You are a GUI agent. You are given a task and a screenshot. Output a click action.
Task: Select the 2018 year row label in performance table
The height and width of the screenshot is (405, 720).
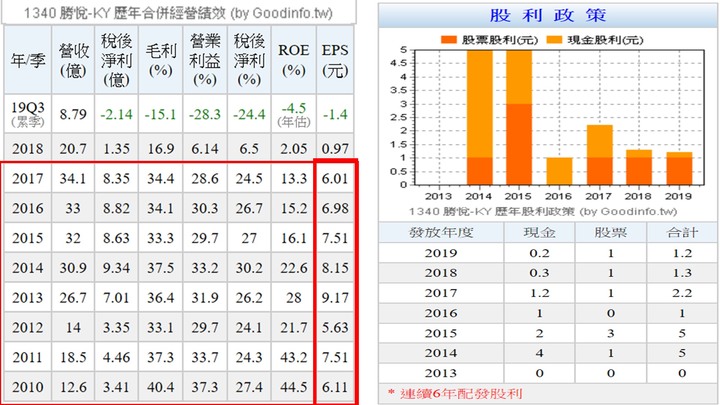coord(28,148)
